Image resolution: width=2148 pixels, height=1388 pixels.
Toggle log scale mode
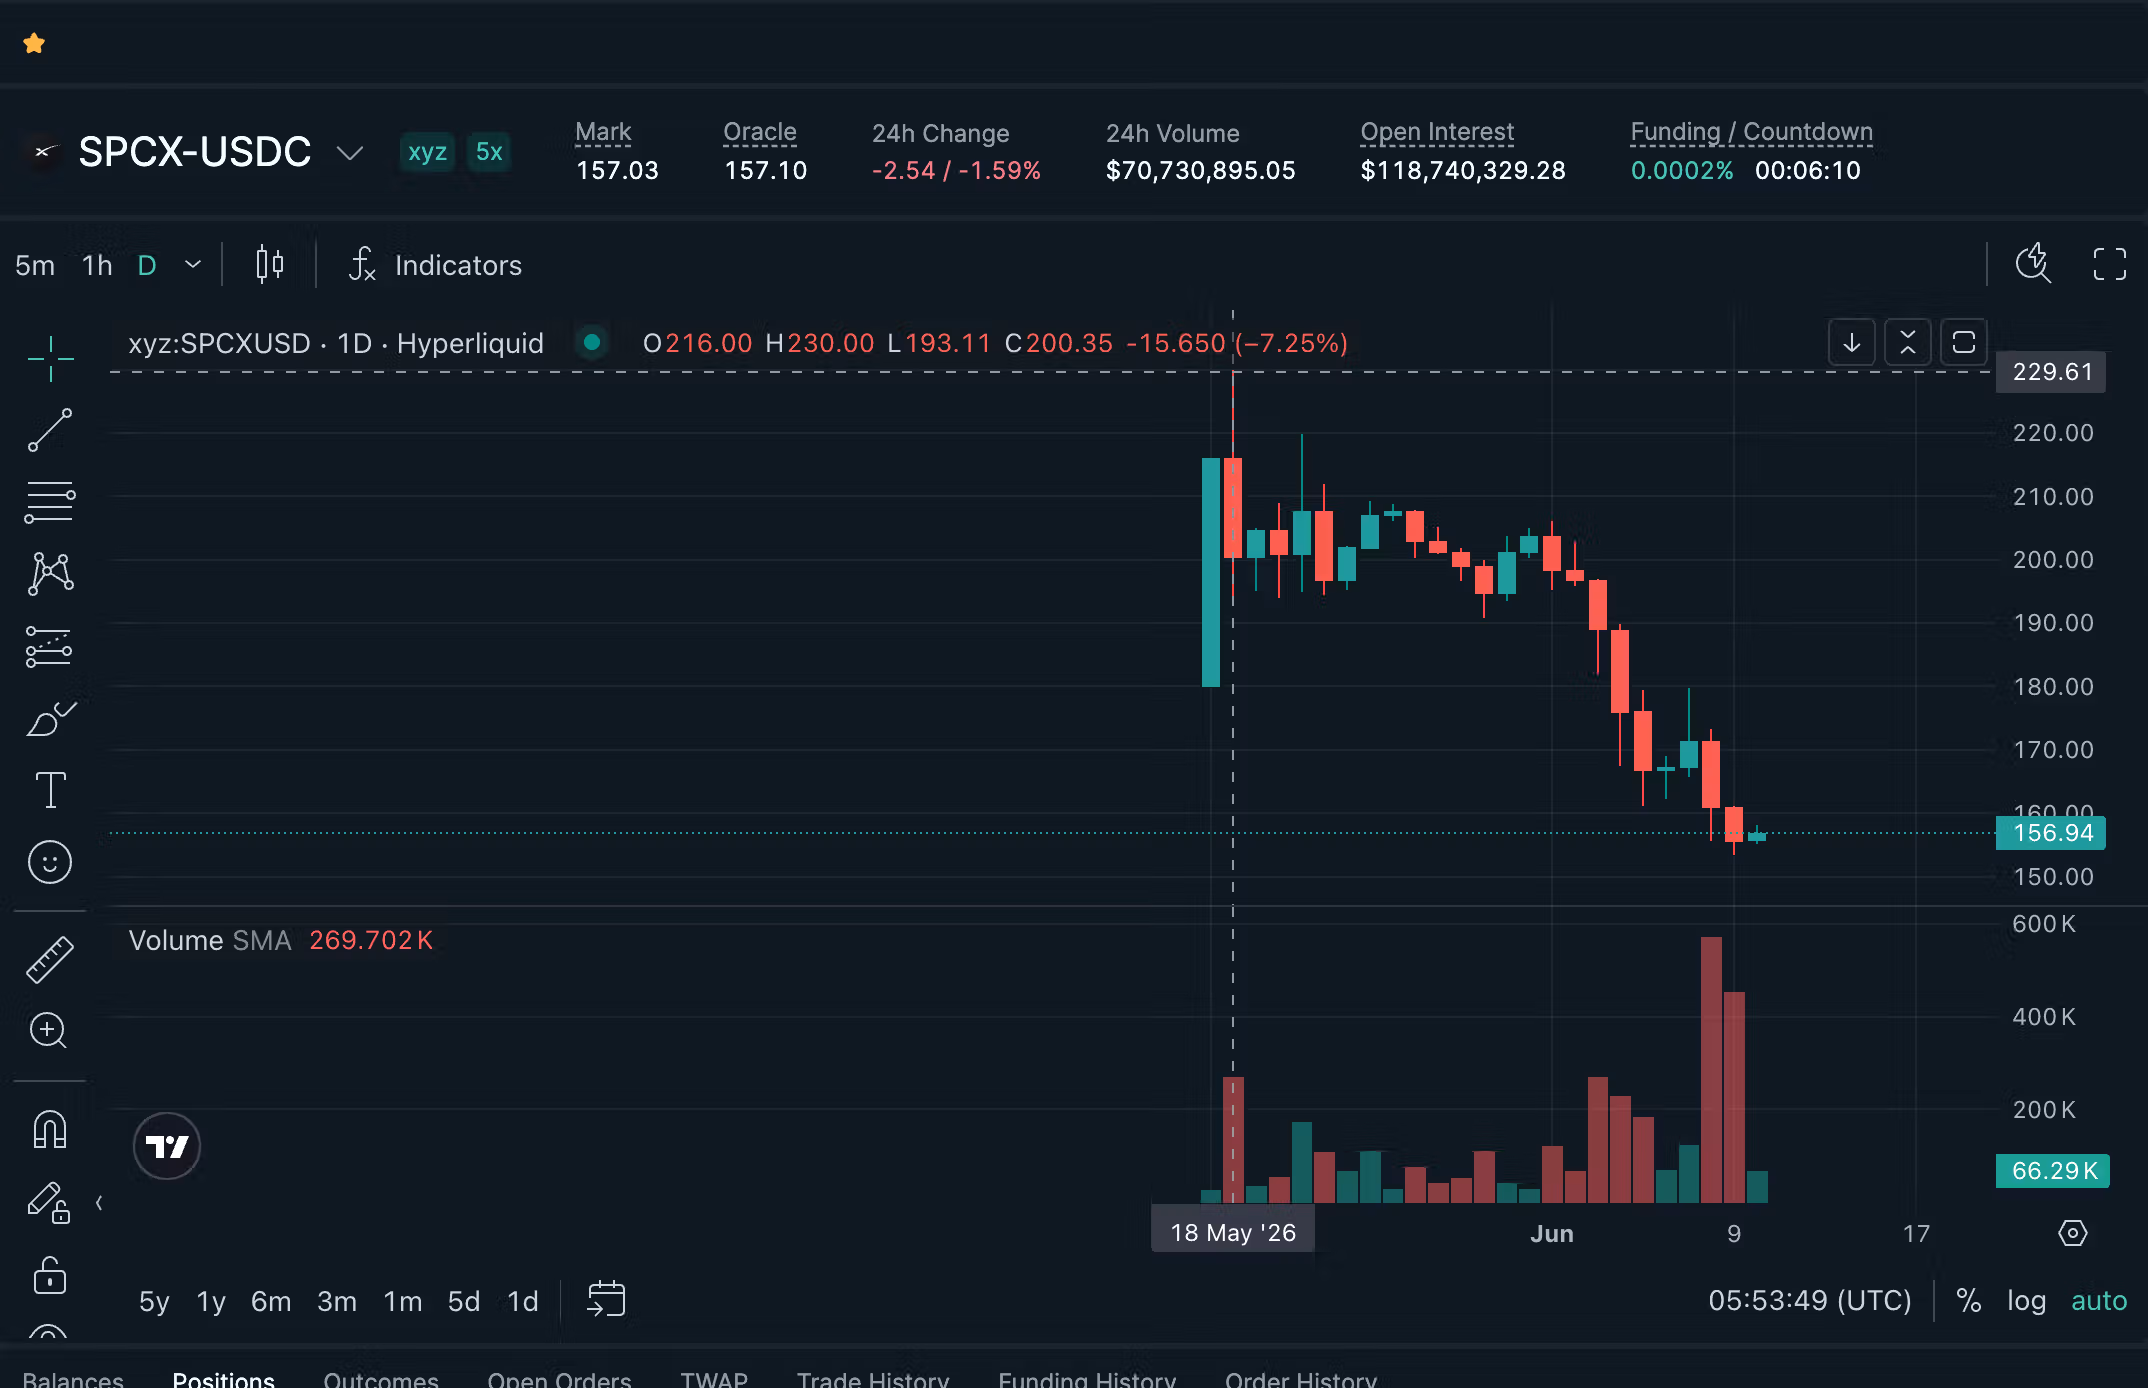coord(2027,1300)
